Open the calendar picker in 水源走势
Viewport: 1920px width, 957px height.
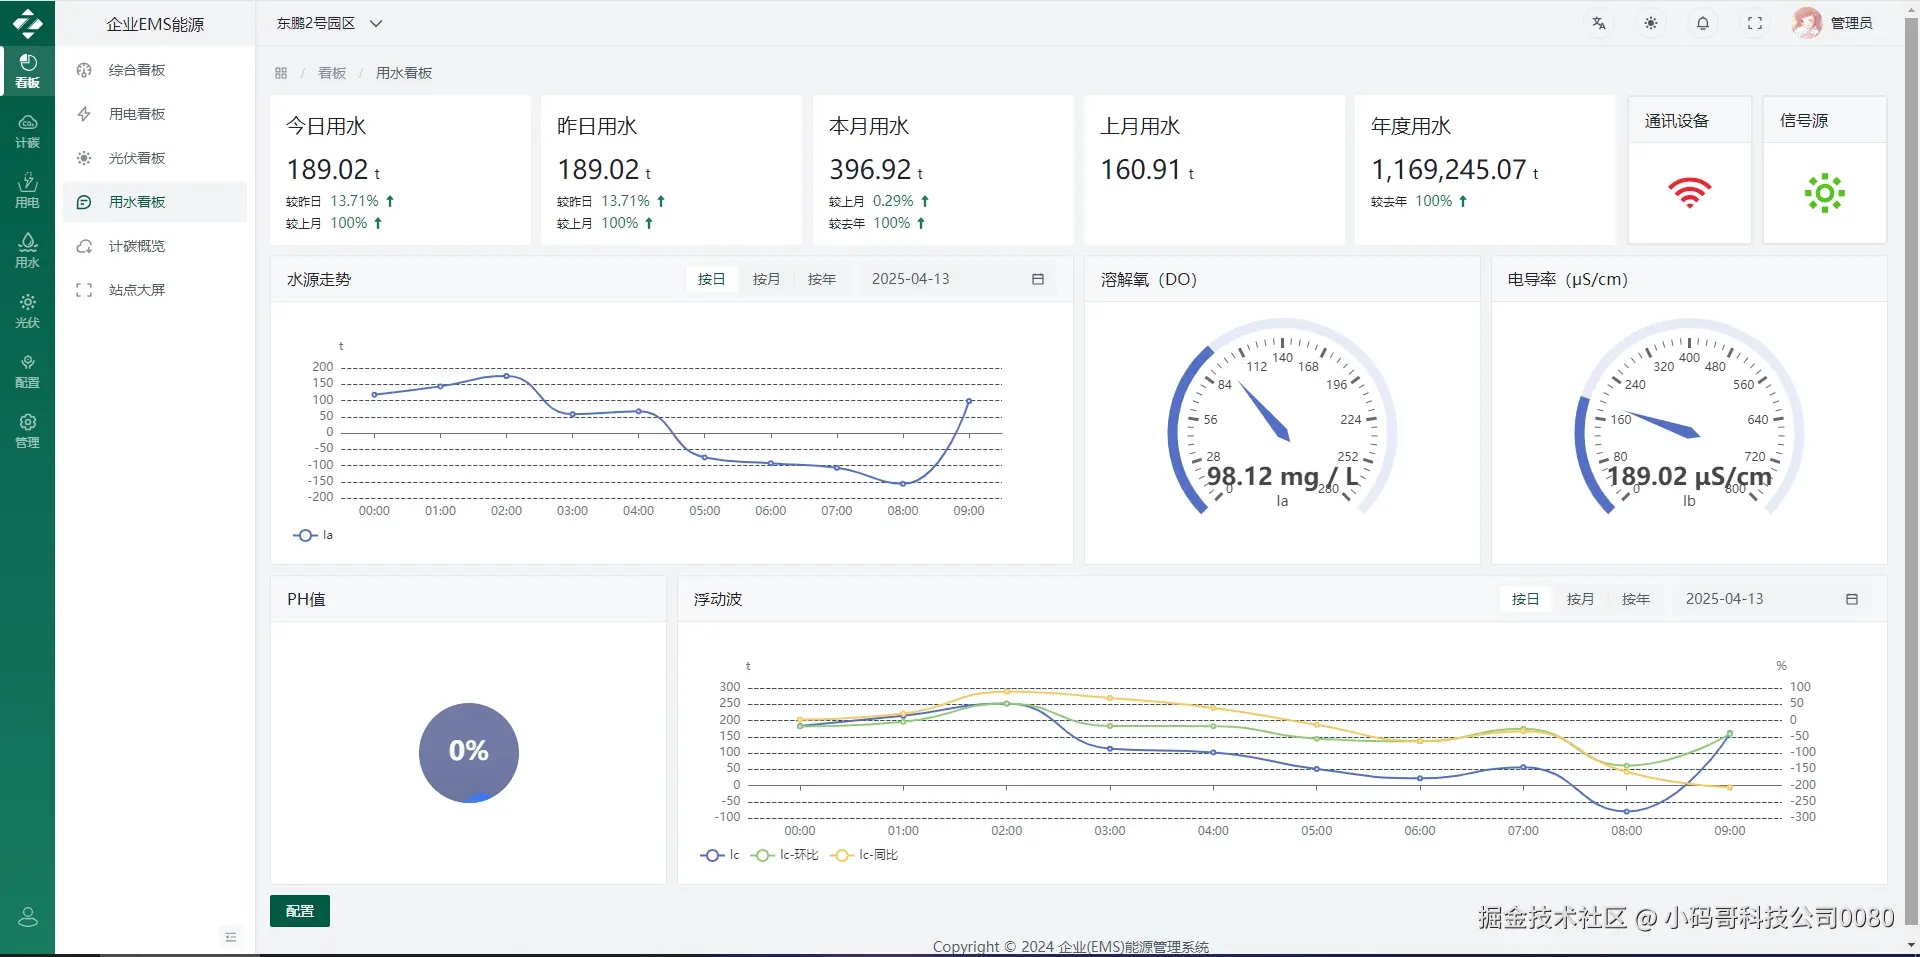1038,279
